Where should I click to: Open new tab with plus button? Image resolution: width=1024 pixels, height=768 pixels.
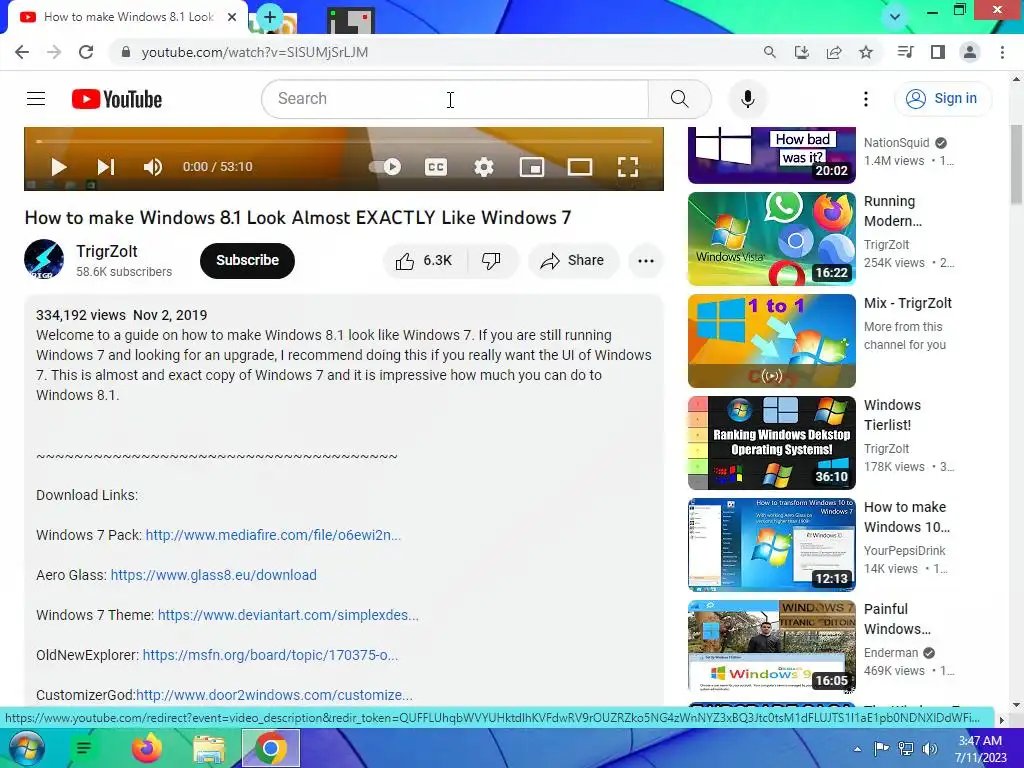(x=270, y=18)
